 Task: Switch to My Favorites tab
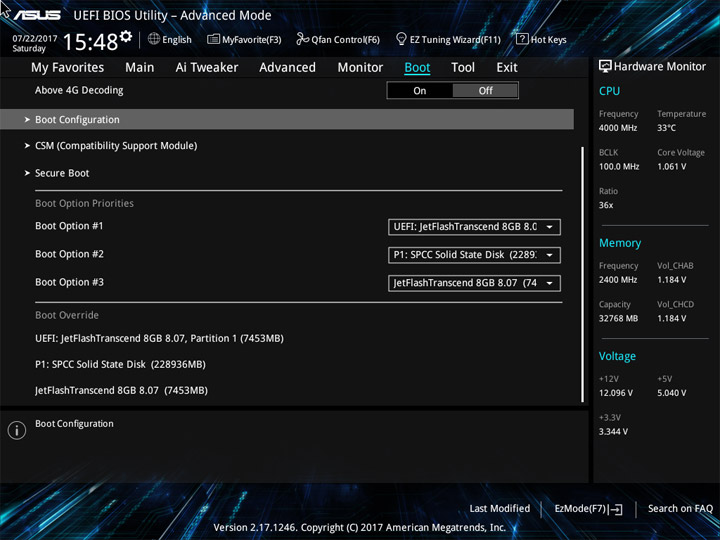[68, 68]
